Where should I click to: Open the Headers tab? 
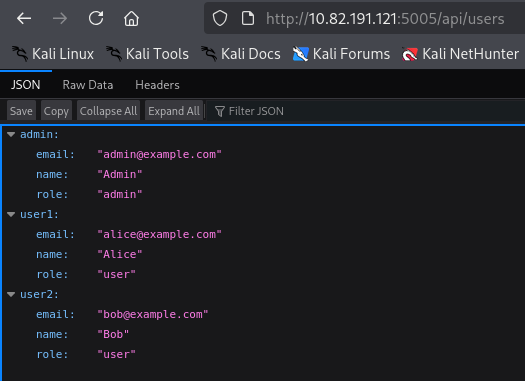click(157, 85)
